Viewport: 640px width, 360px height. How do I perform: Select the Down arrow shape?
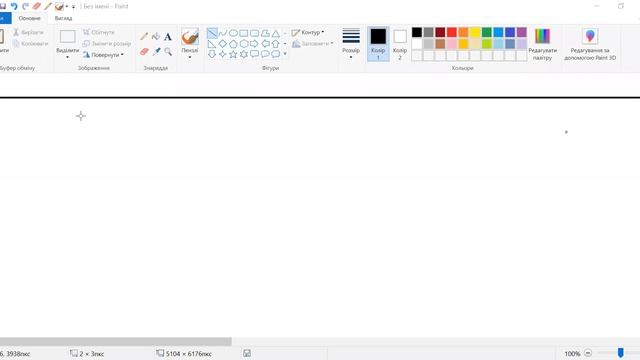pos(212,54)
